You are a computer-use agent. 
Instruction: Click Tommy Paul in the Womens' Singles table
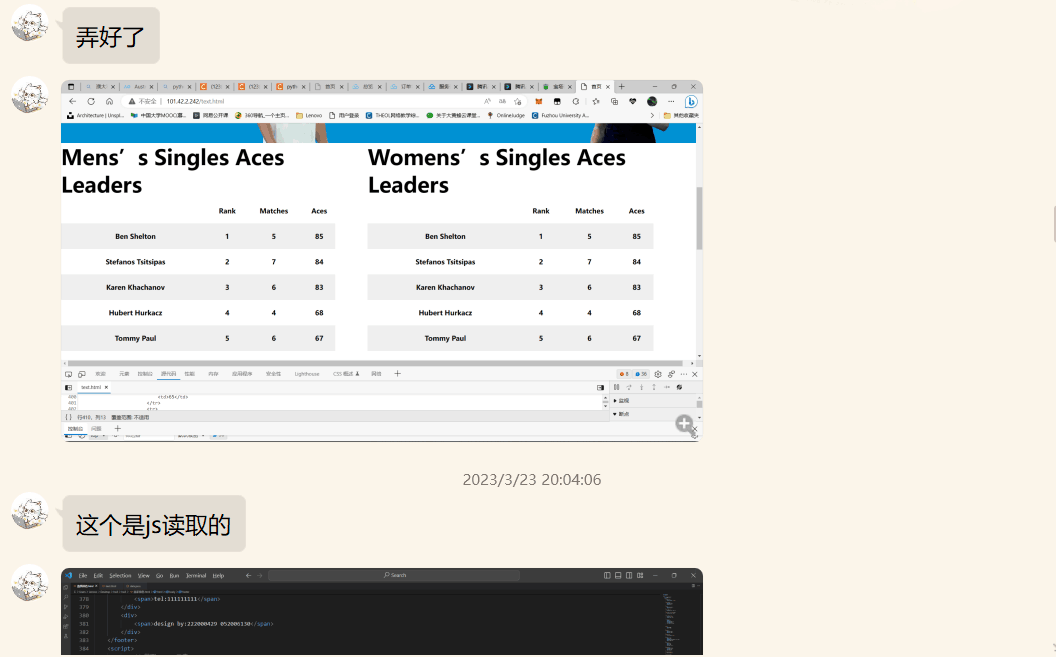pyautogui.click(x=445, y=338)
